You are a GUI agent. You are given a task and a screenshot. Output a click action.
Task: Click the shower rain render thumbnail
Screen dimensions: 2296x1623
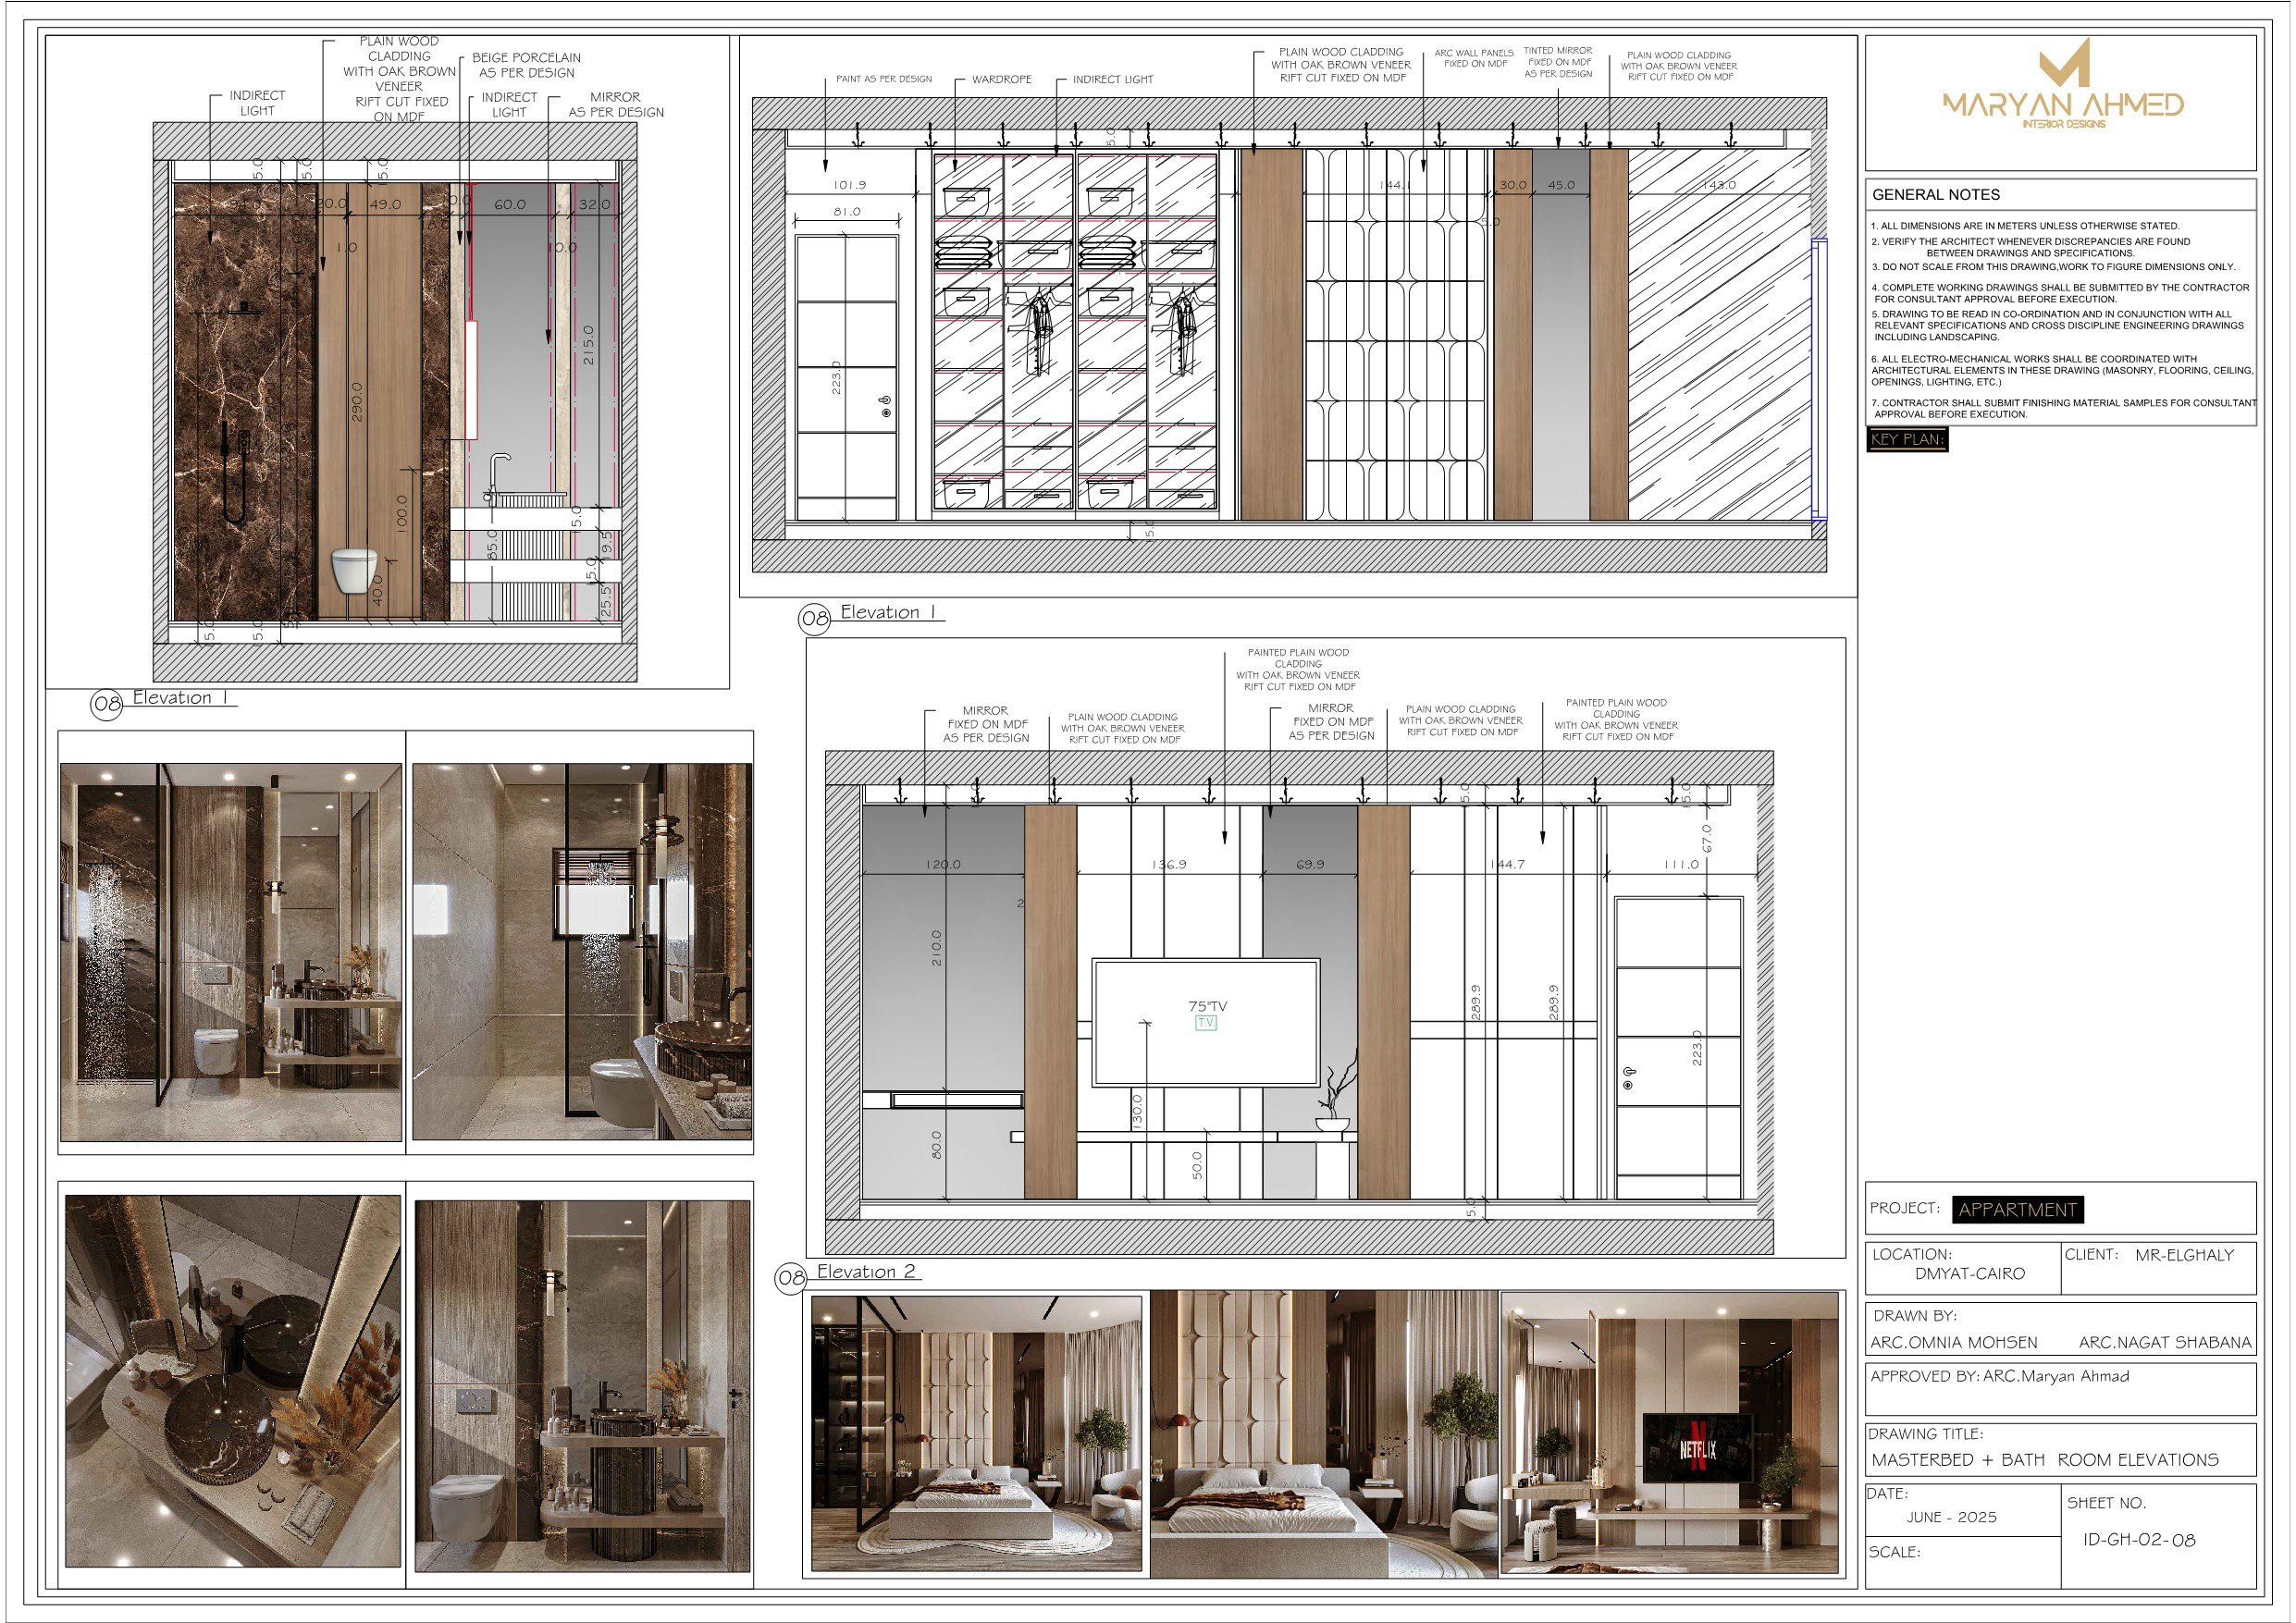tap(582, 951)
